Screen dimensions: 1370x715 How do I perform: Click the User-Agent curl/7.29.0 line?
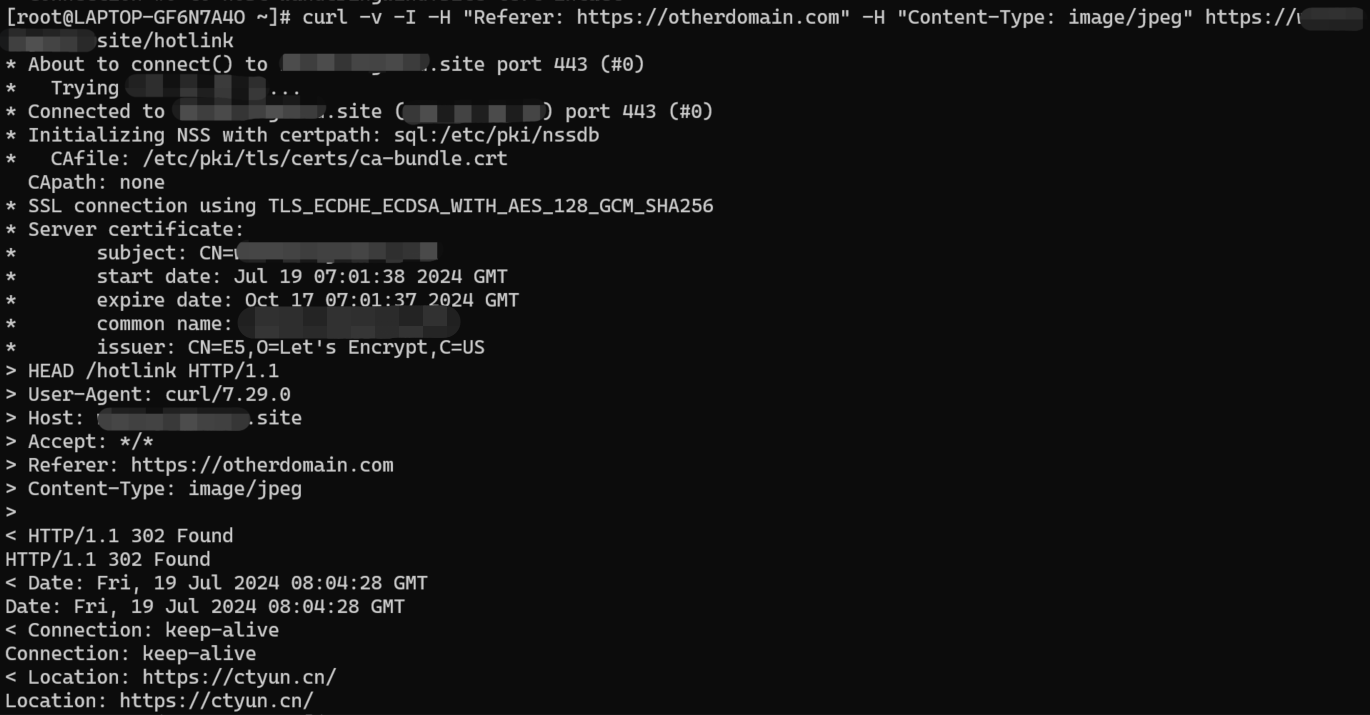click(148, 395)
